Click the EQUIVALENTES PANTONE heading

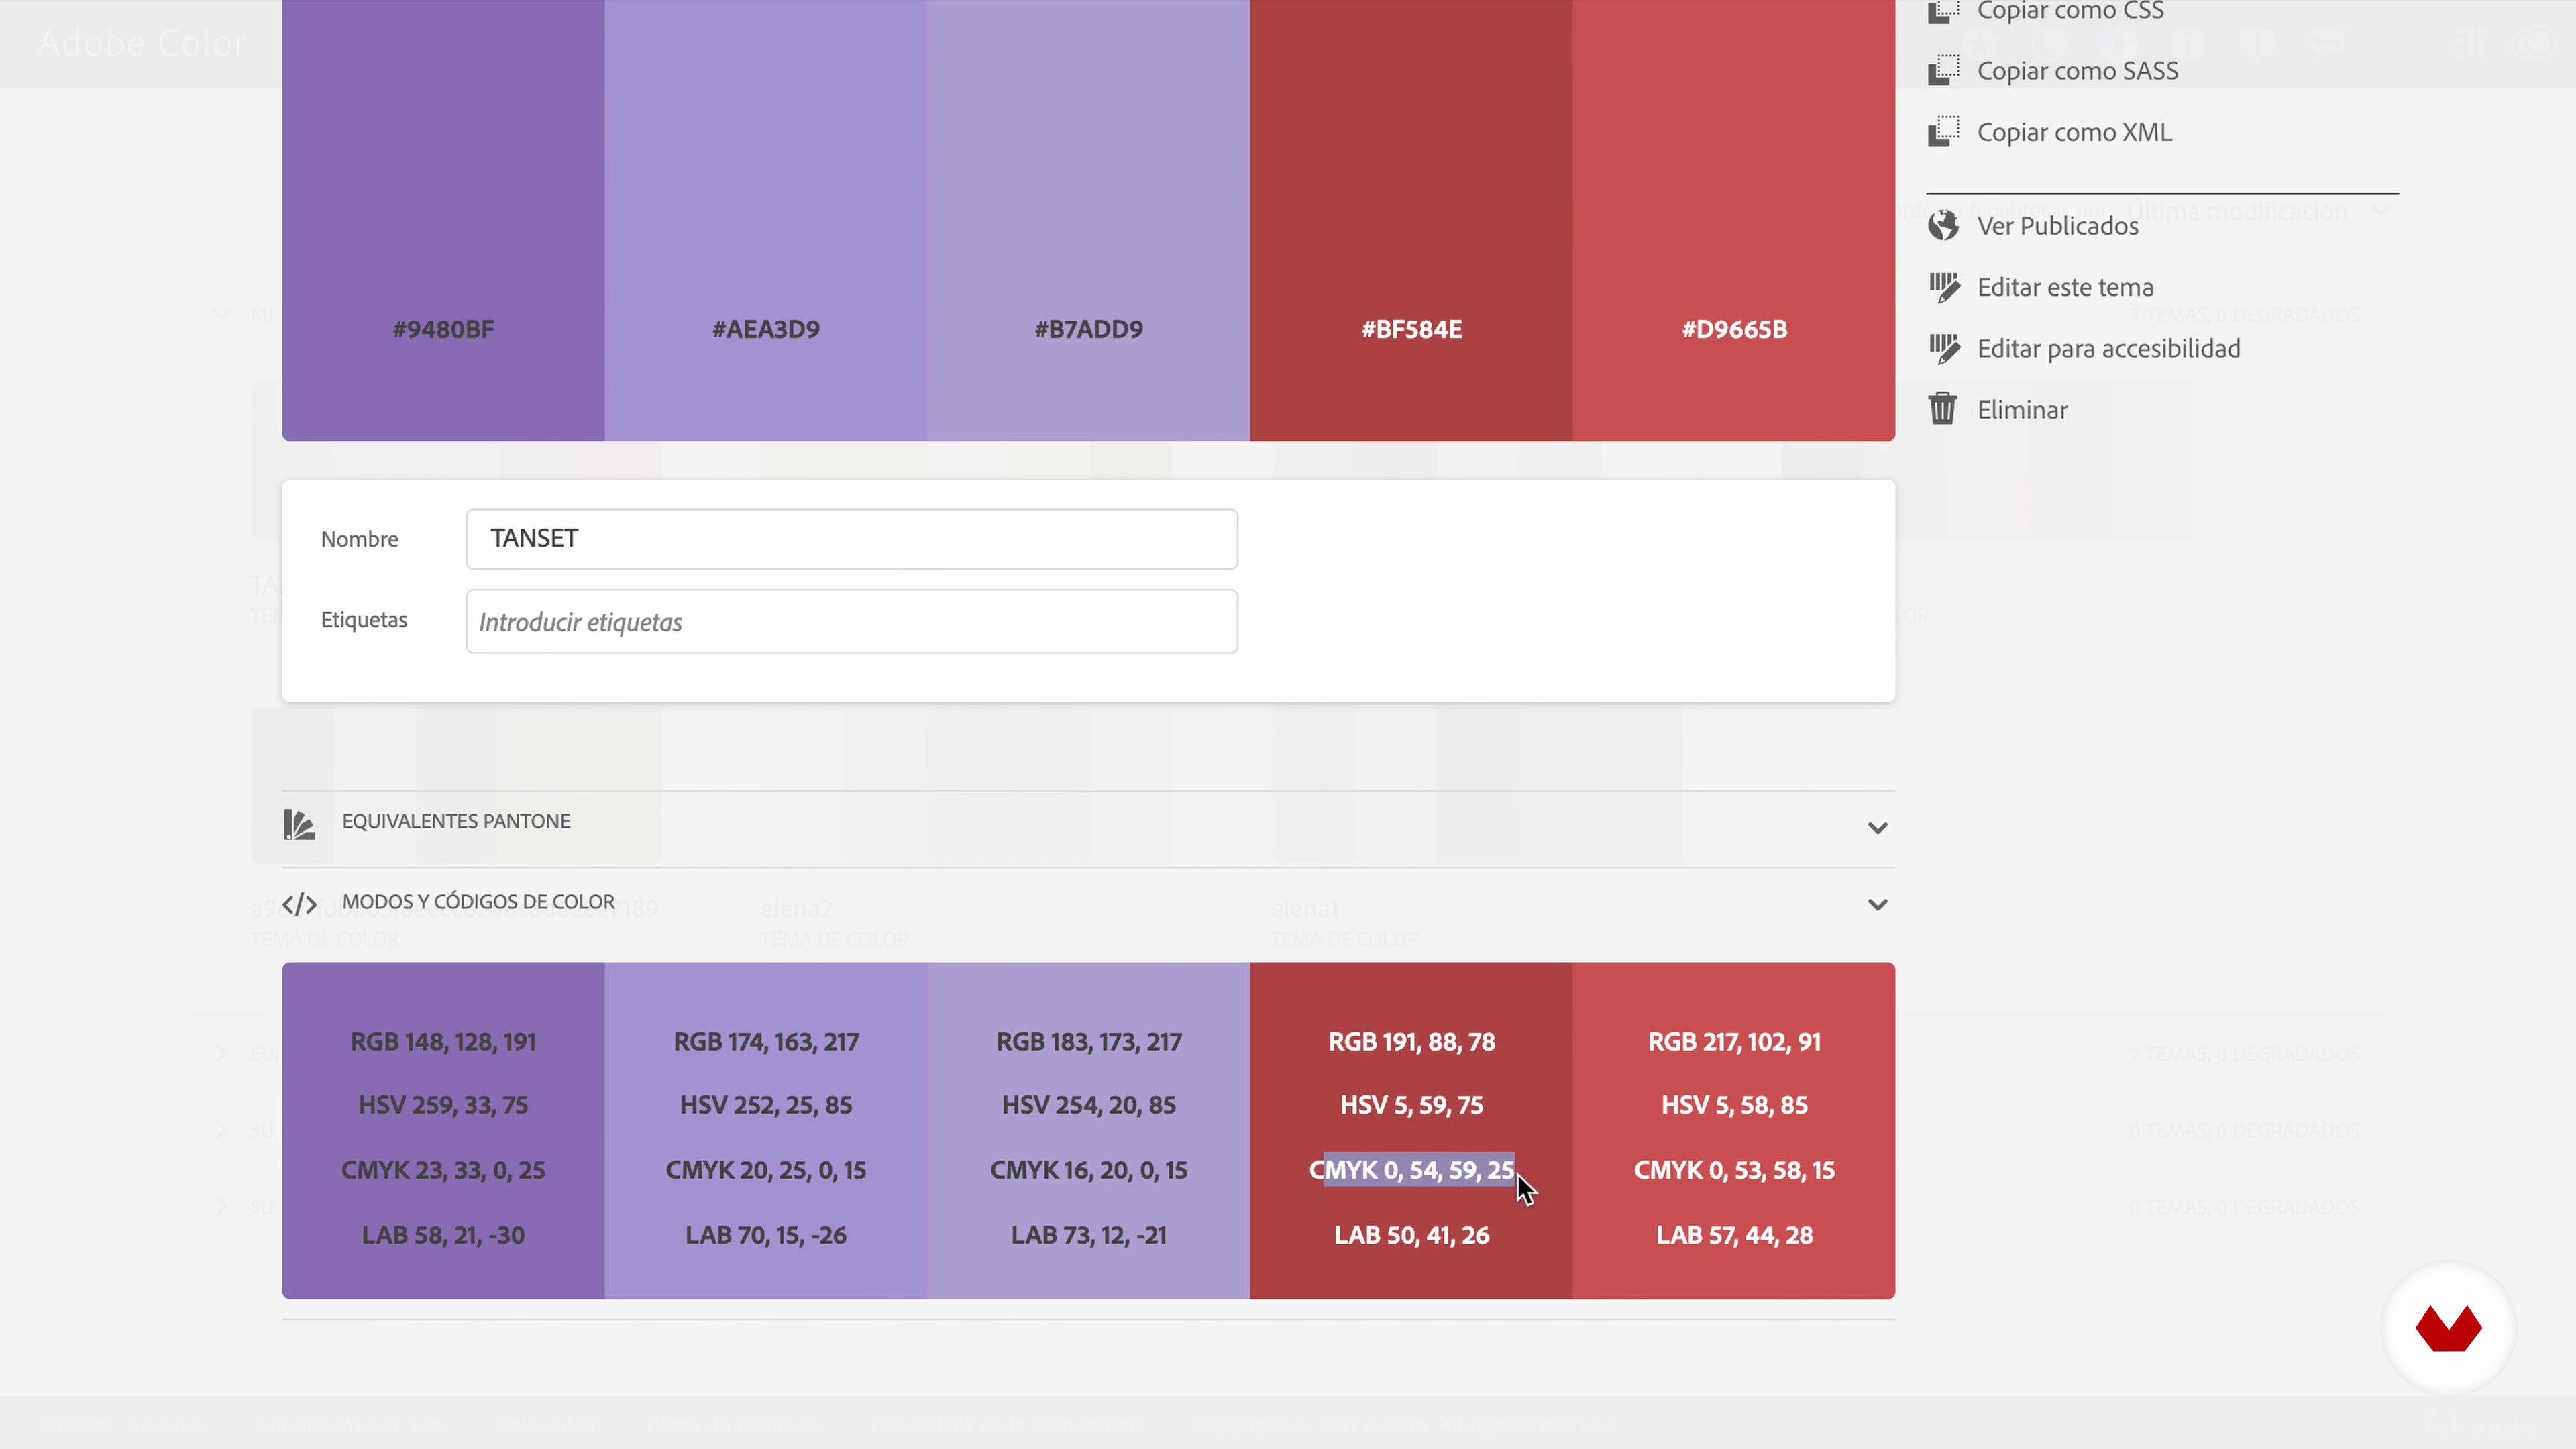point(456,821)
